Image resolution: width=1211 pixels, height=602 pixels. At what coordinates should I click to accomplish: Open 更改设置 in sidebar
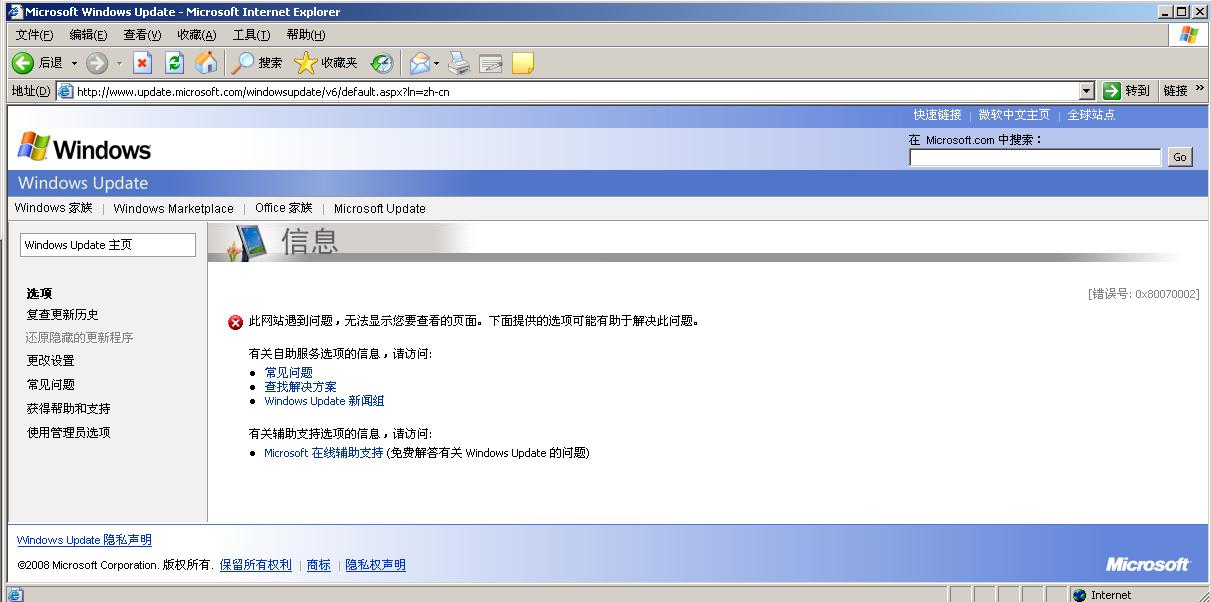51,361
